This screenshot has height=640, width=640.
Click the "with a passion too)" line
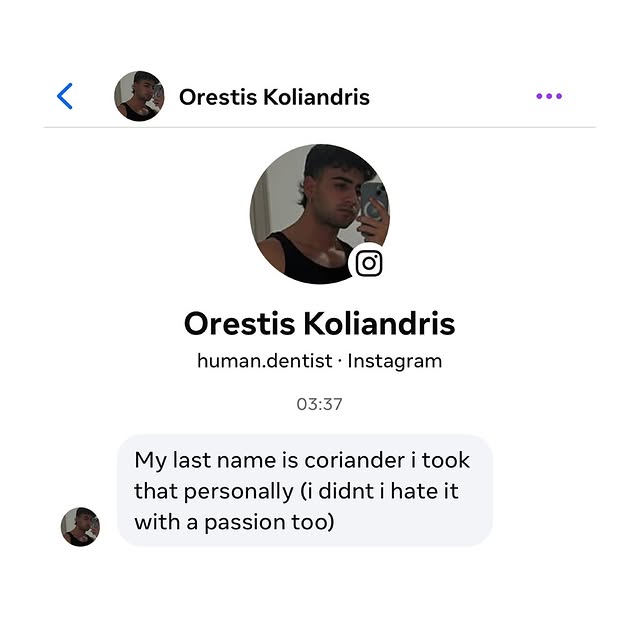pos(234,521)
